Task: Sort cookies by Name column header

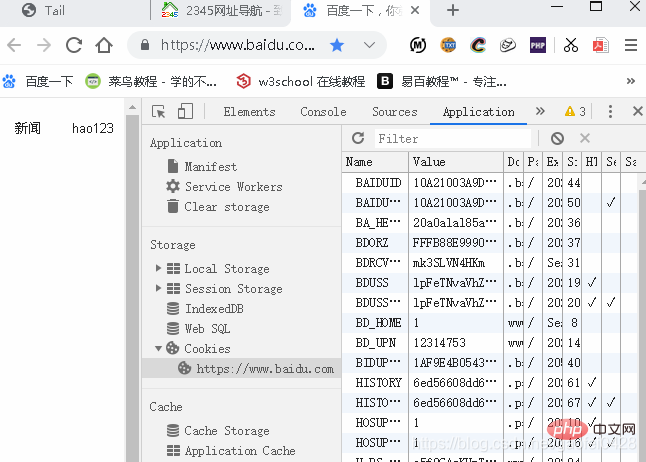Action: [x=375, y=162]
